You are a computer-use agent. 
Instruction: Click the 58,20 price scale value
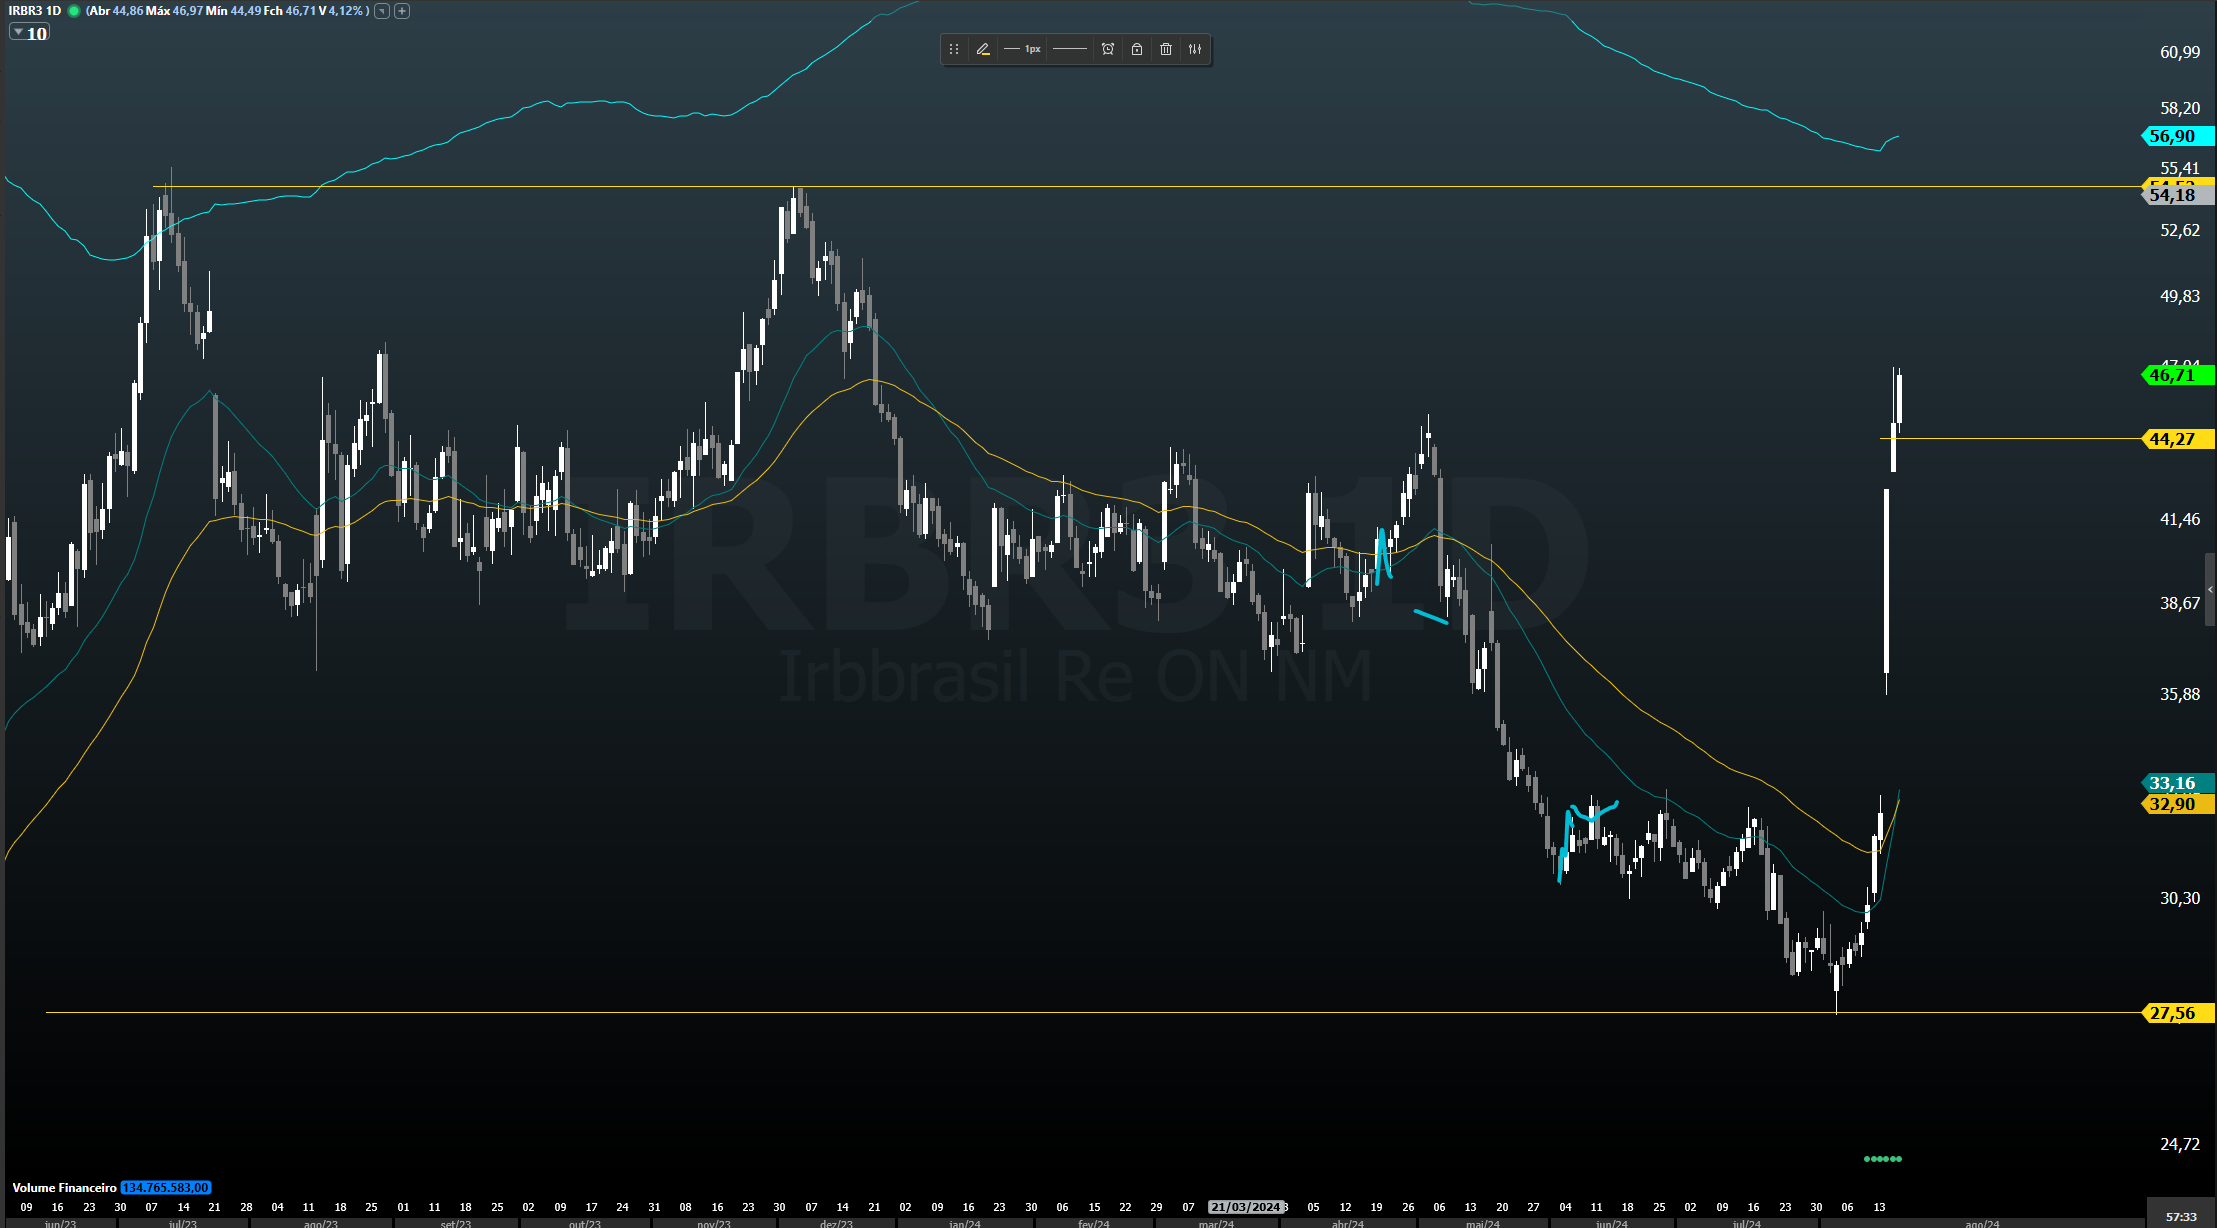pos(2180,108)
